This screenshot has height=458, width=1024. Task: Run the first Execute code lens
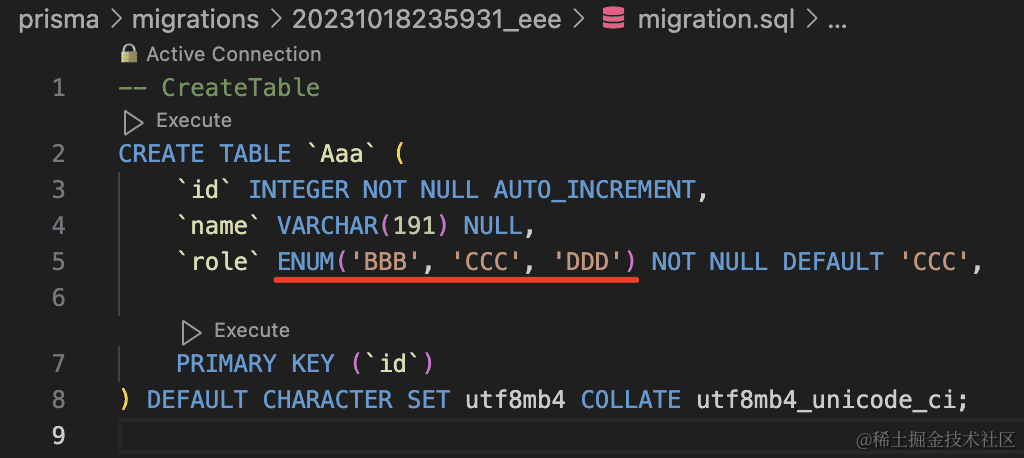click(193, 121)
